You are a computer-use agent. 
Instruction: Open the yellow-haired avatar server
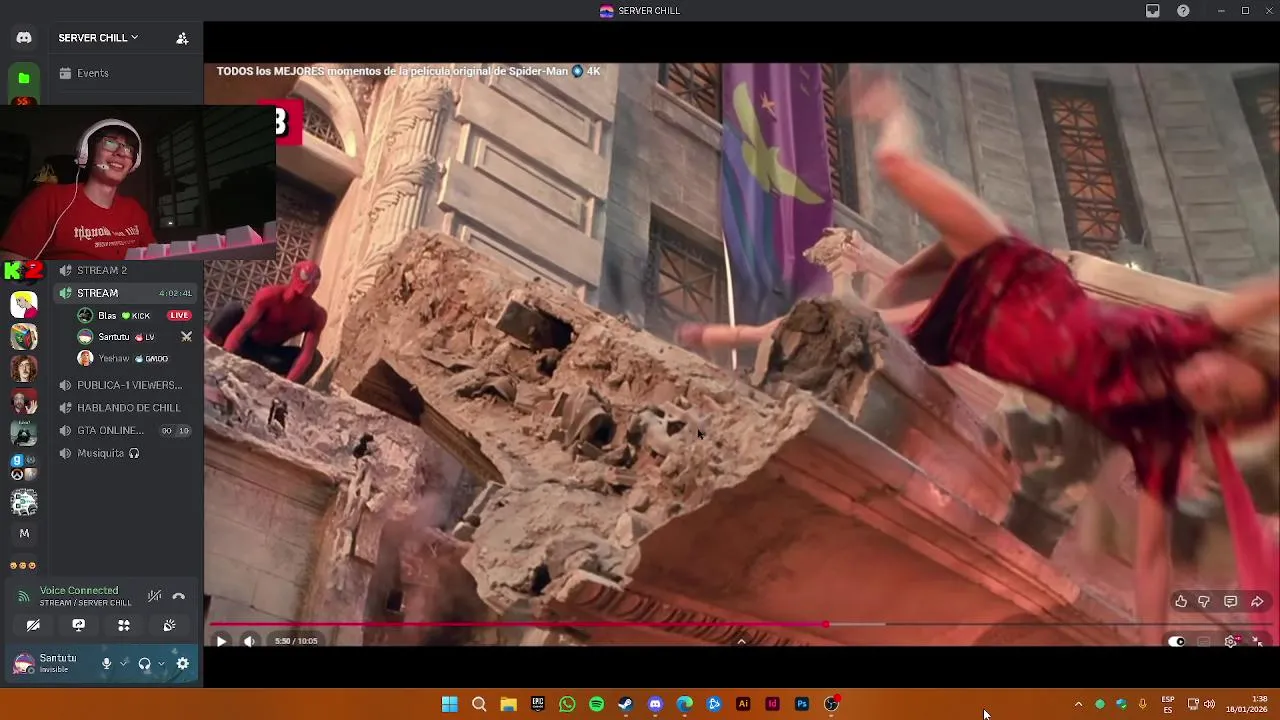[x=24, y=303]
